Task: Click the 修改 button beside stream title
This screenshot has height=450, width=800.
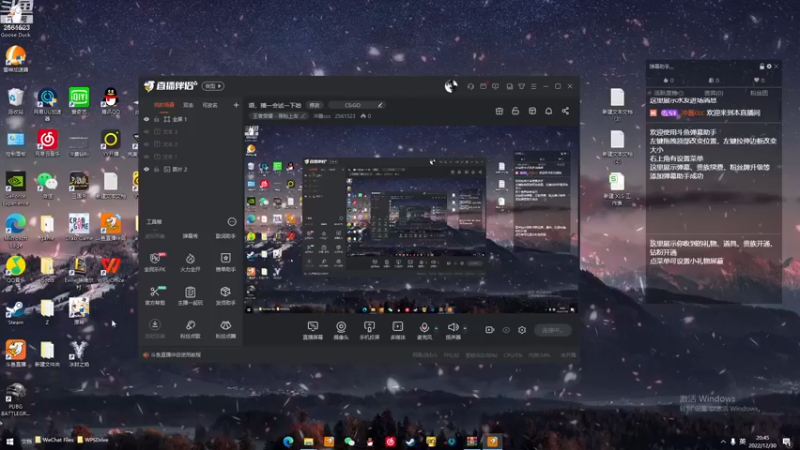Action: point(315,105)
